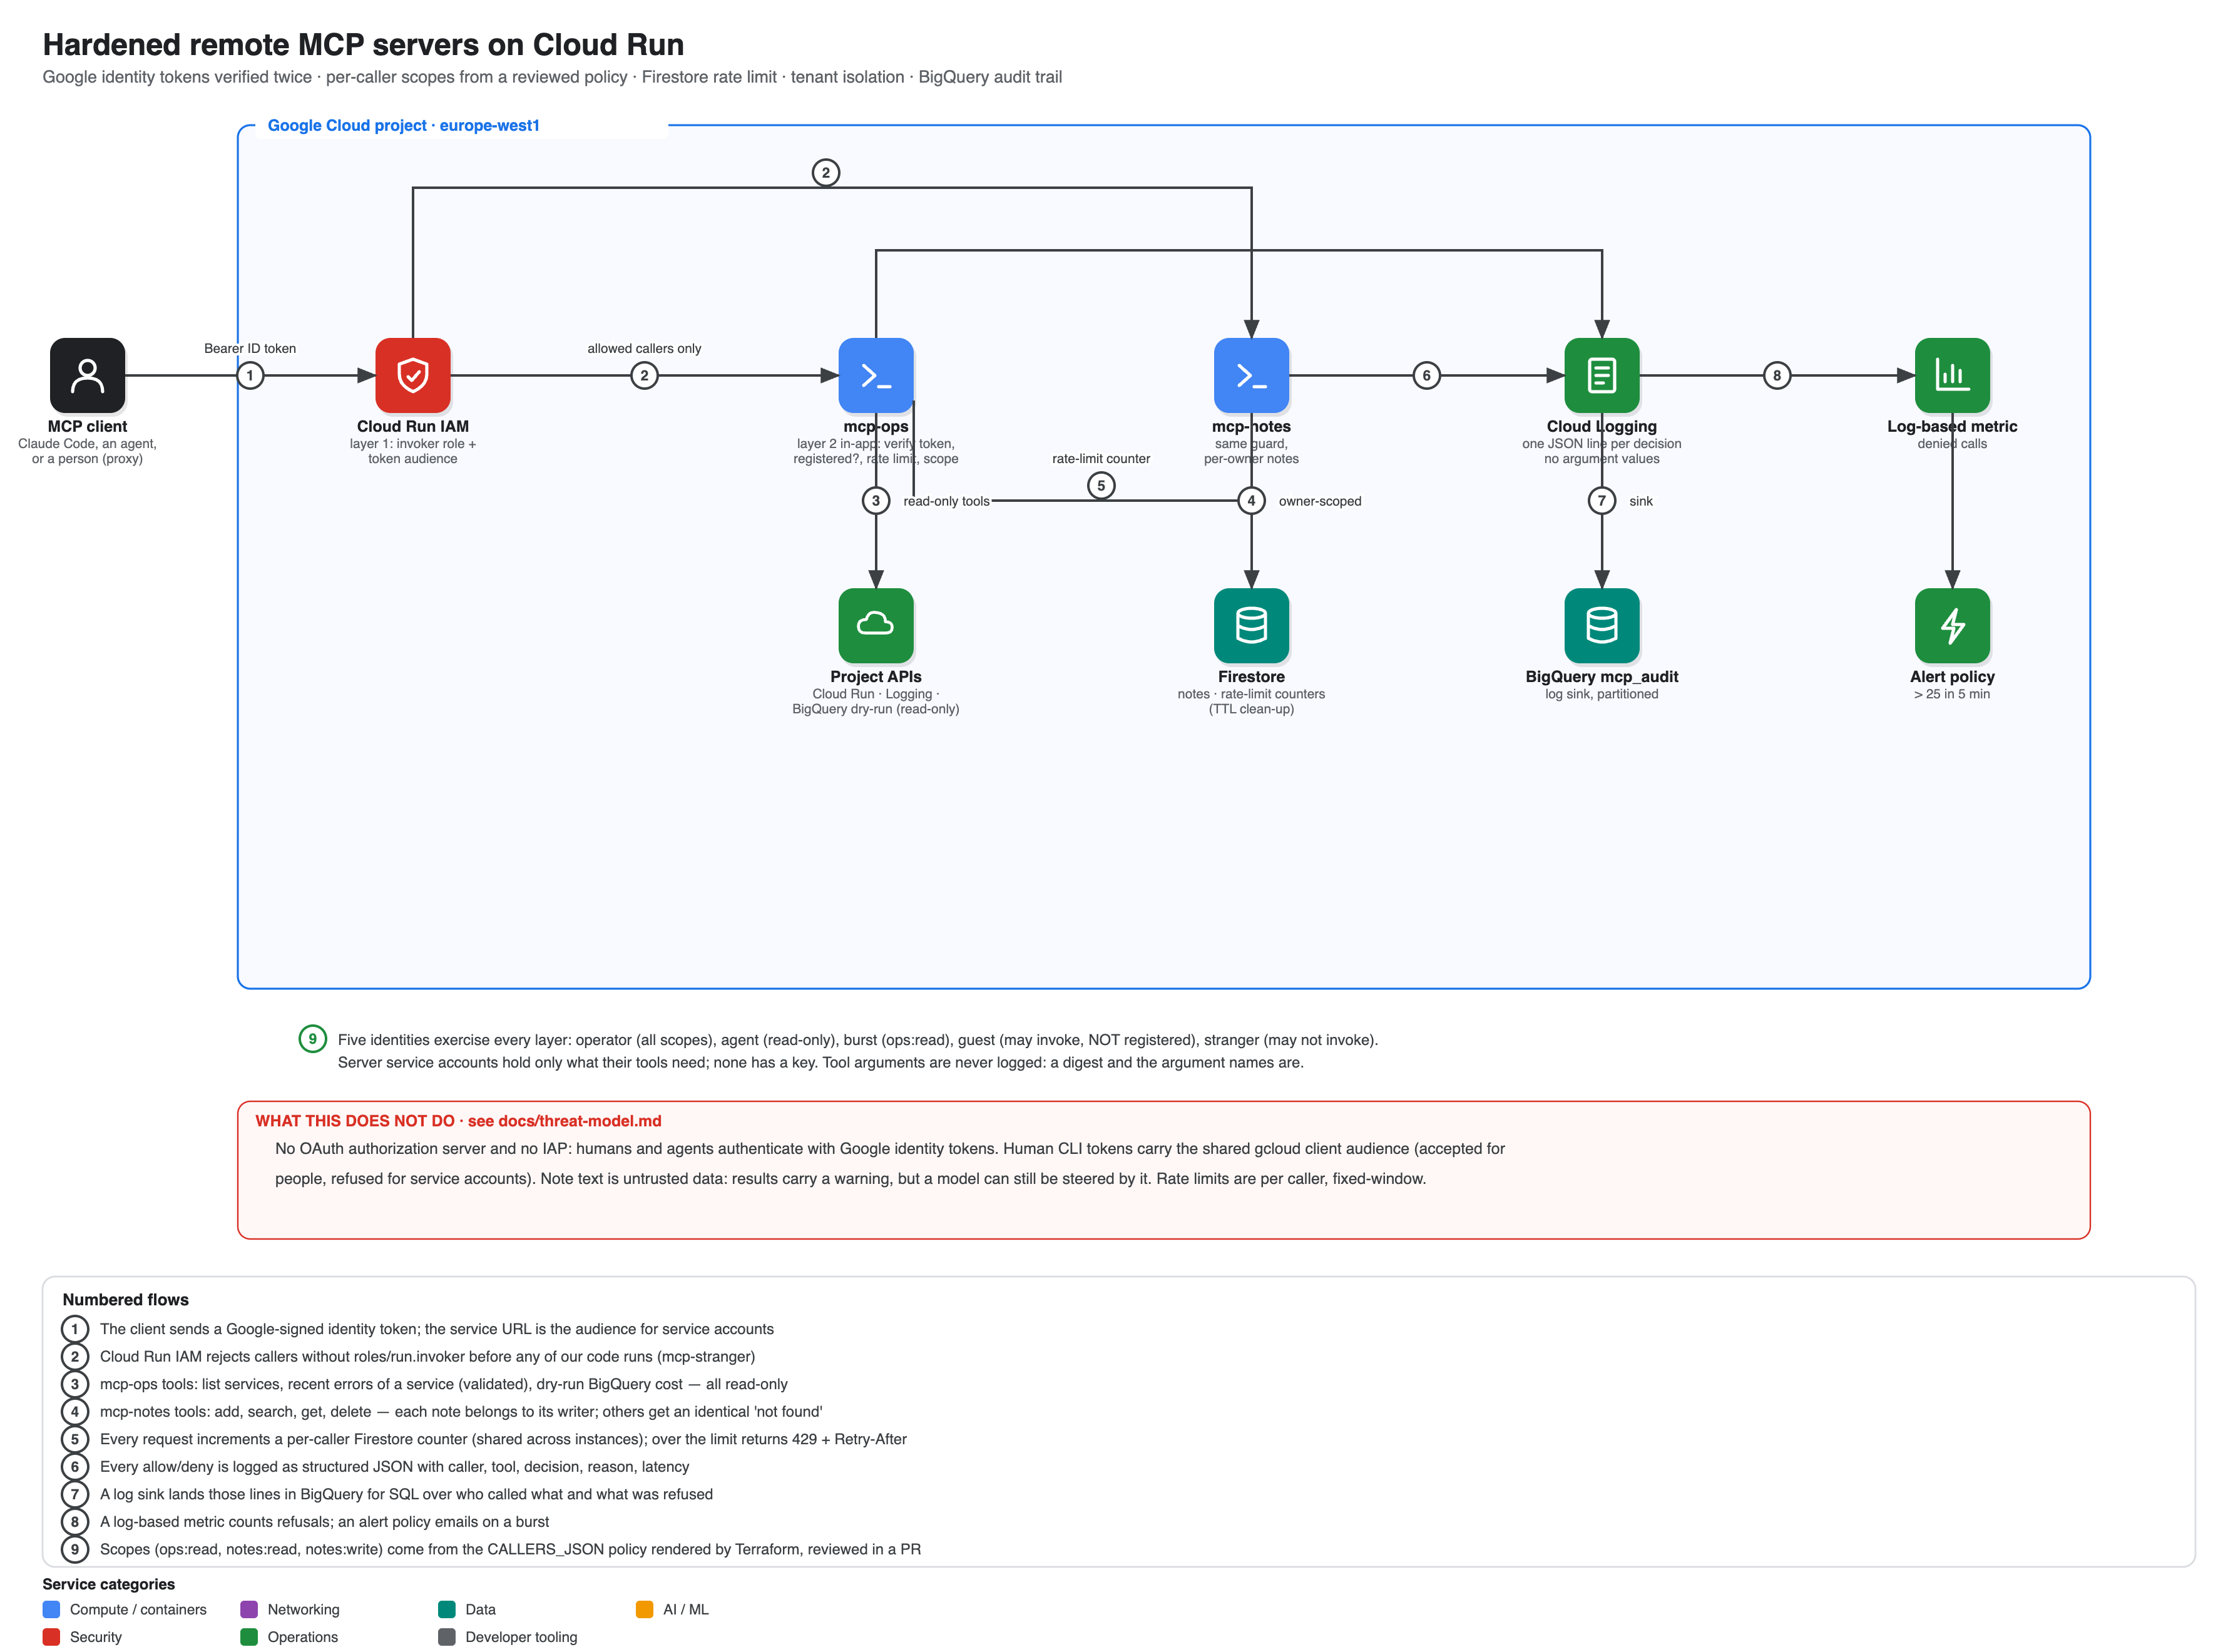Click the orange AI / ML swatch

coord(645,1609)
